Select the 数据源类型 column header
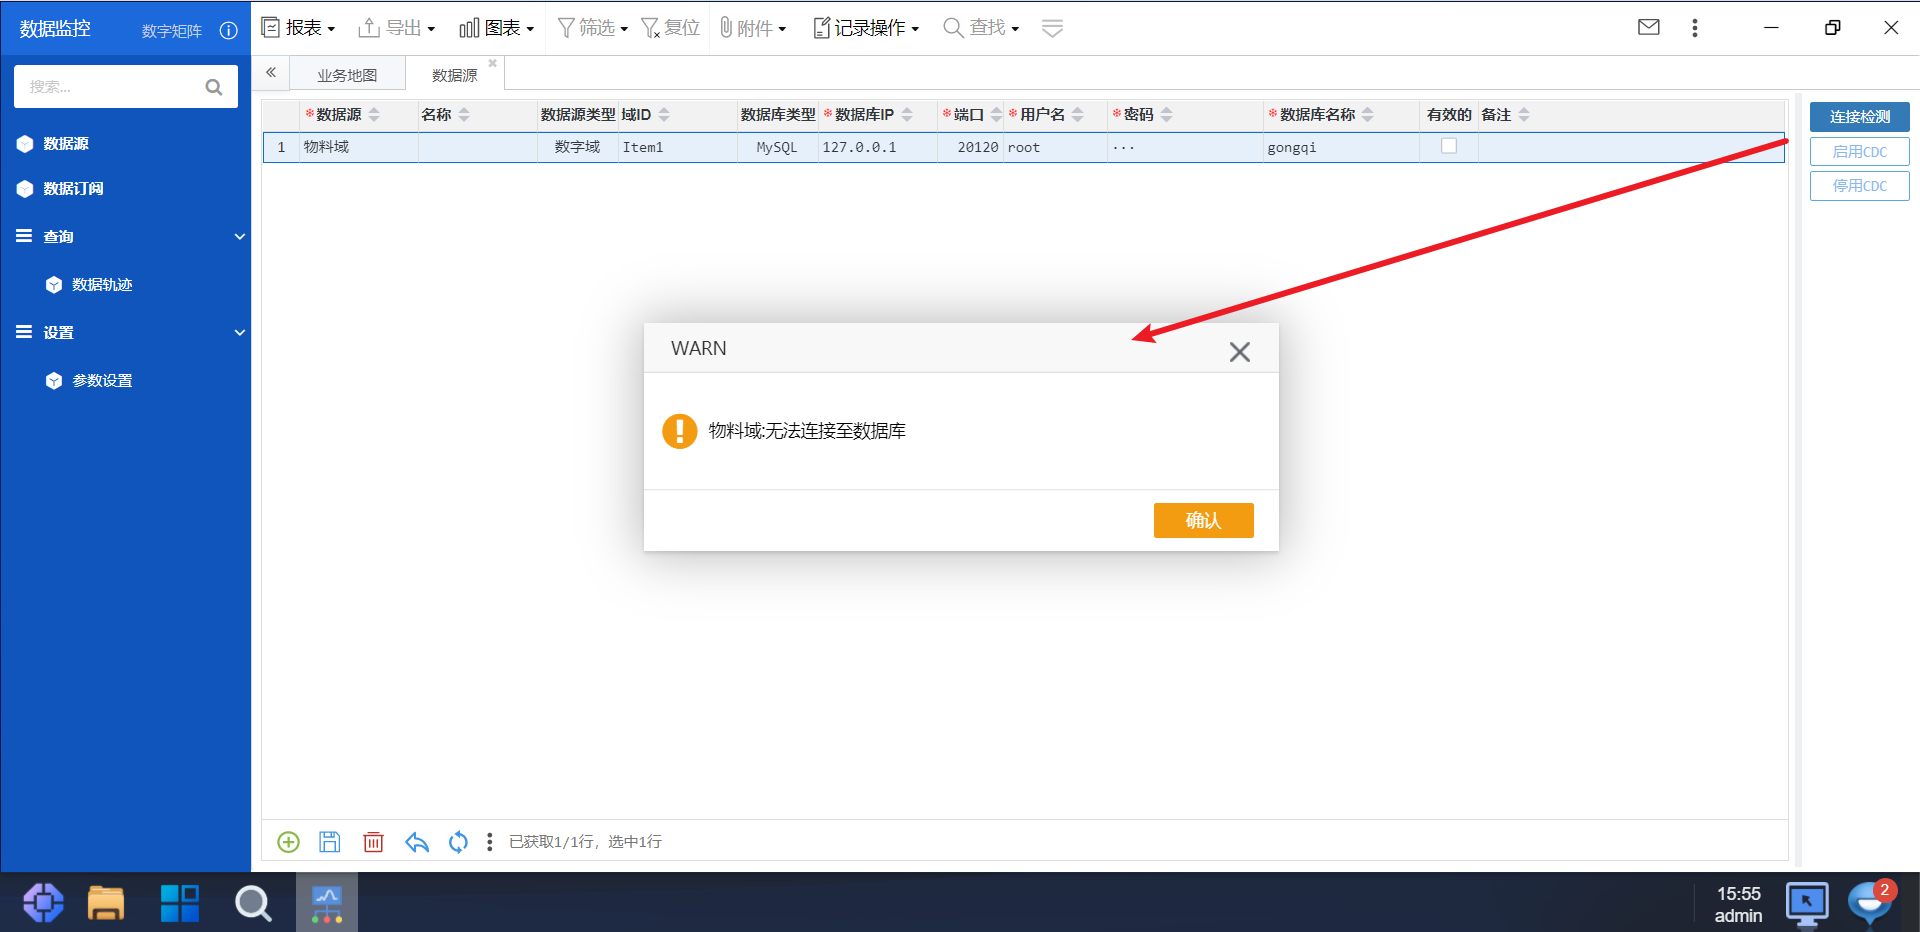The width and height of the screenshot is (1920, 932). click(578, 115)
